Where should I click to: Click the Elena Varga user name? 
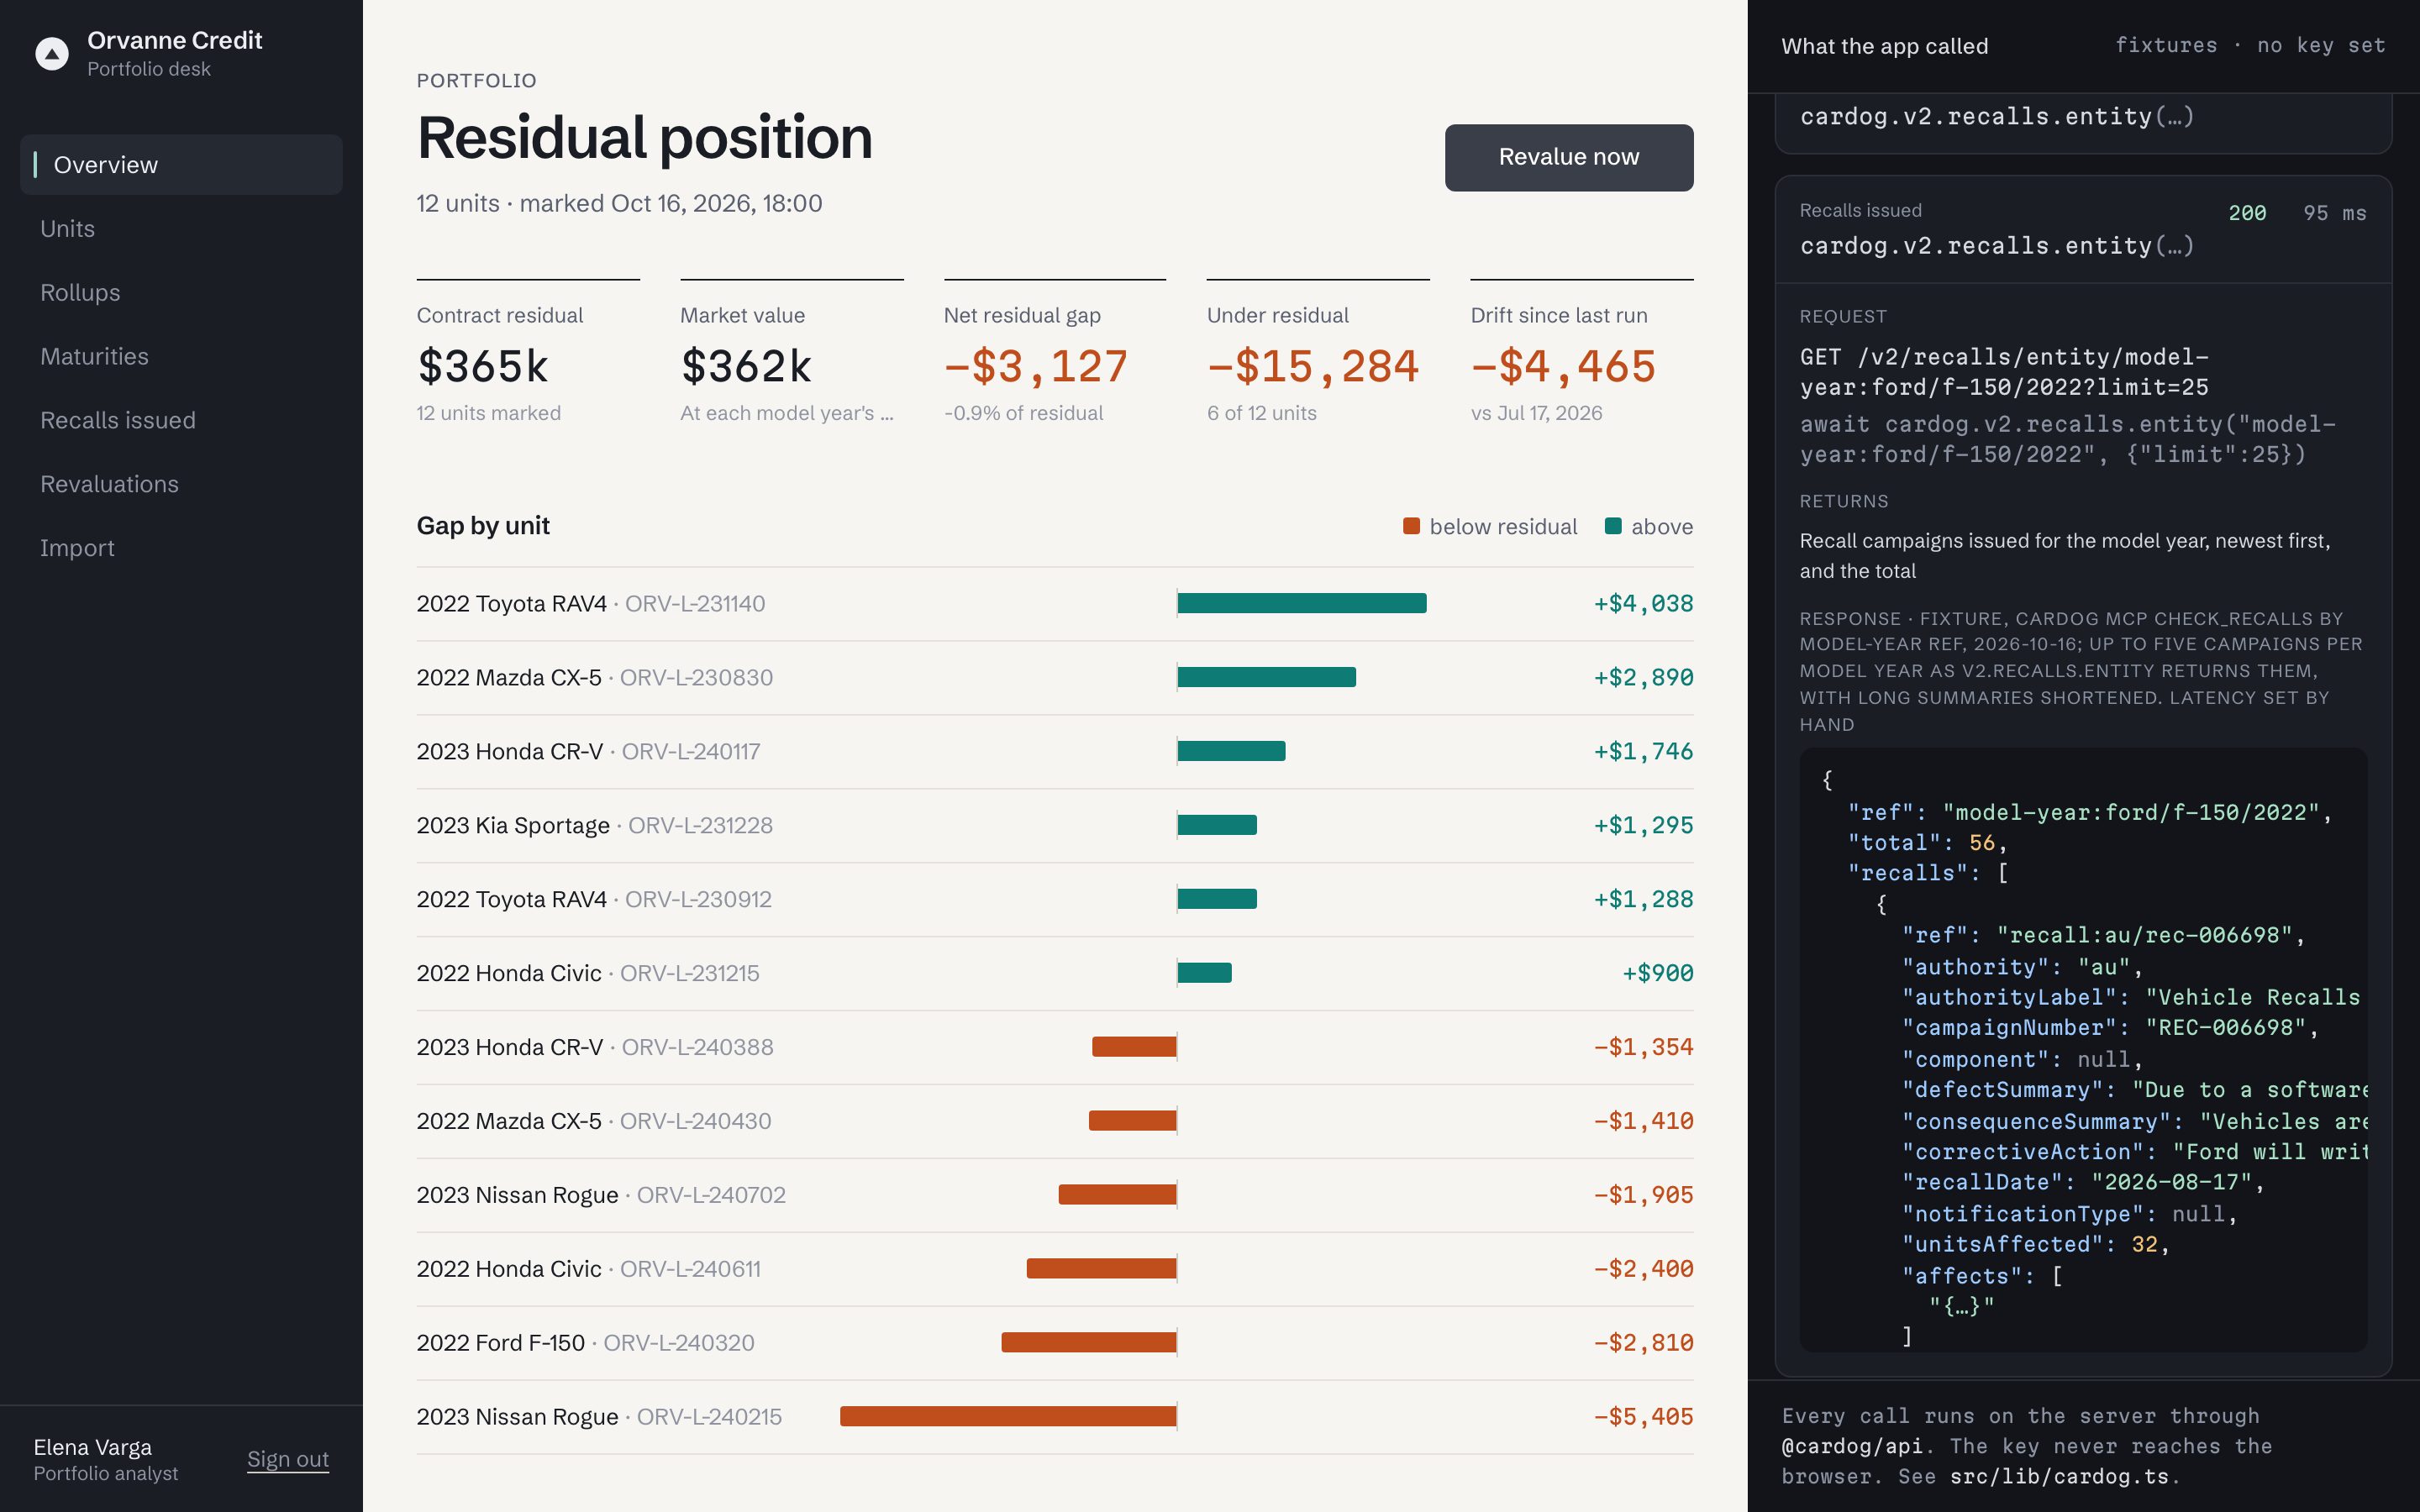[93, 1447]
